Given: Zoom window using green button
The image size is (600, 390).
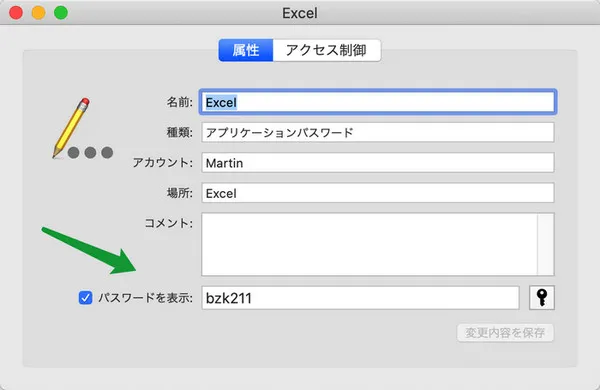Looking at the screenshot, I should tap(61, 13).
